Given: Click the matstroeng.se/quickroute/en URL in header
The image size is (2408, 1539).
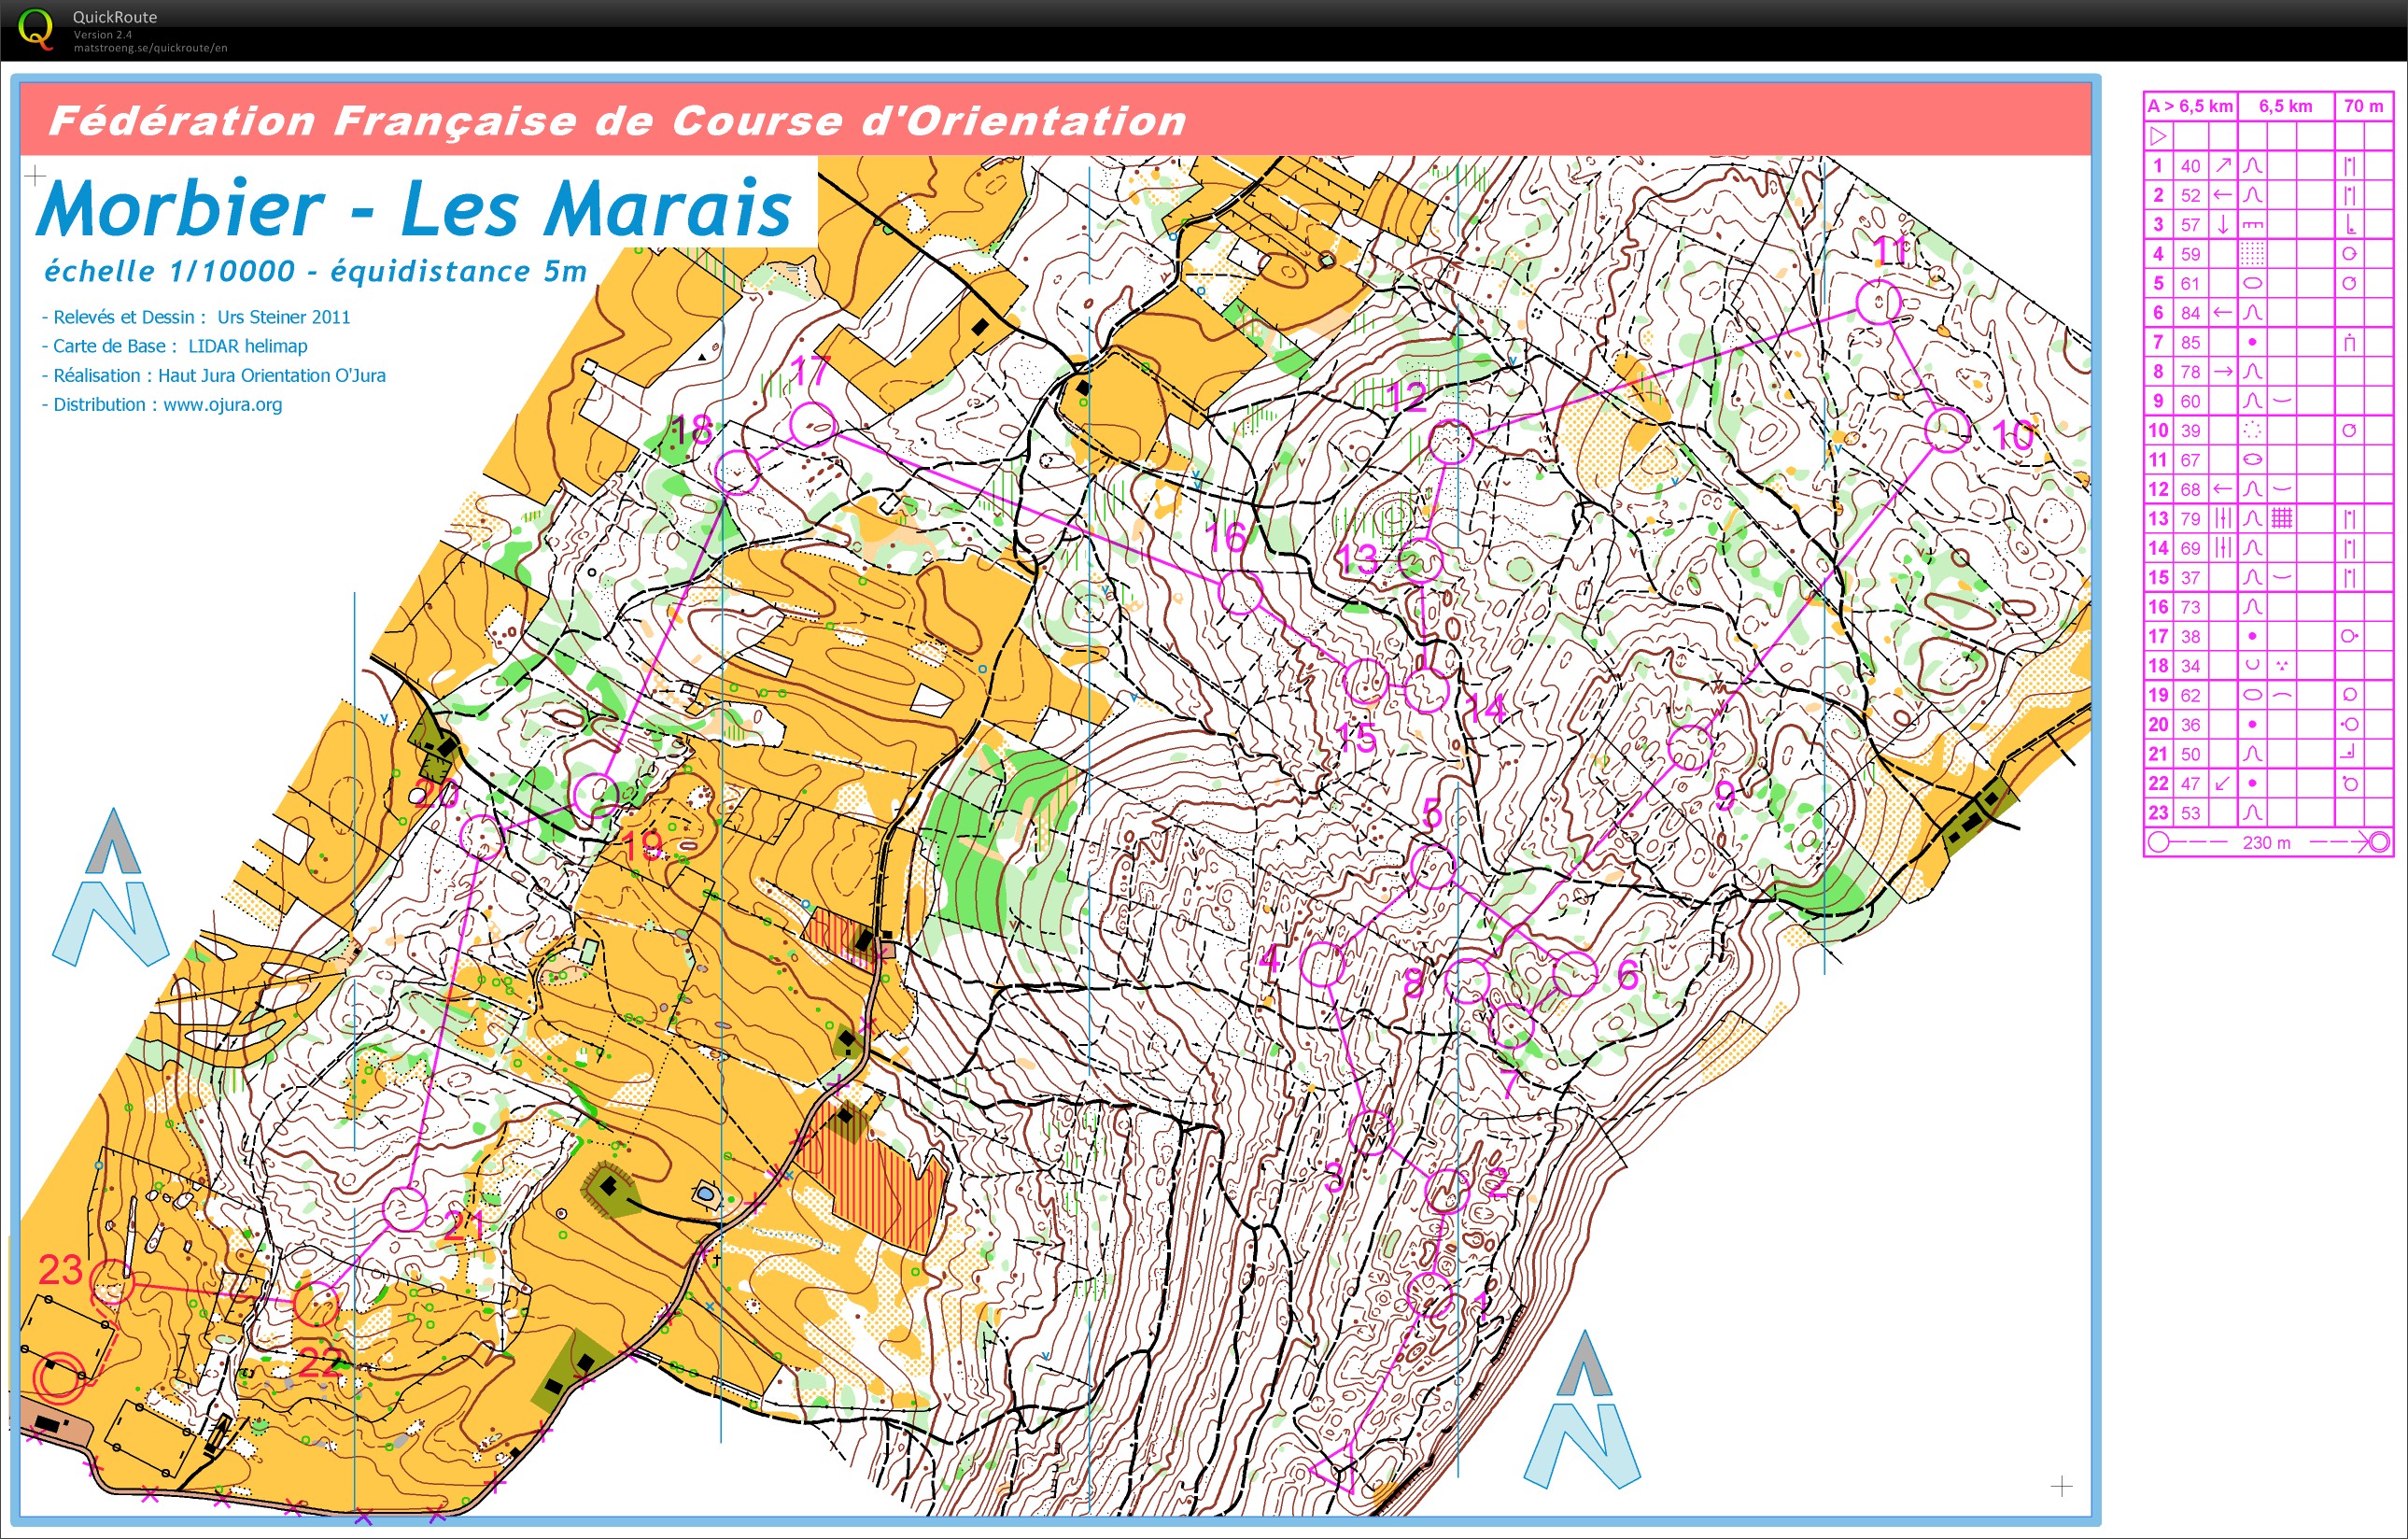Looking at the screenshot, I should (150, 48).
